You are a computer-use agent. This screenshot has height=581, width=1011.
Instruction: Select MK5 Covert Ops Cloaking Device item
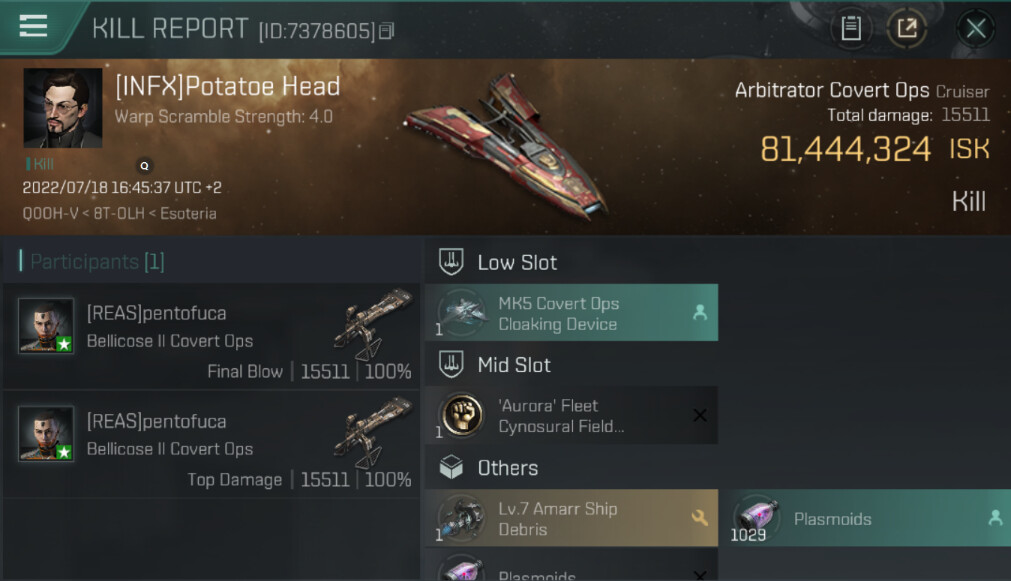(x=571, y=313)
